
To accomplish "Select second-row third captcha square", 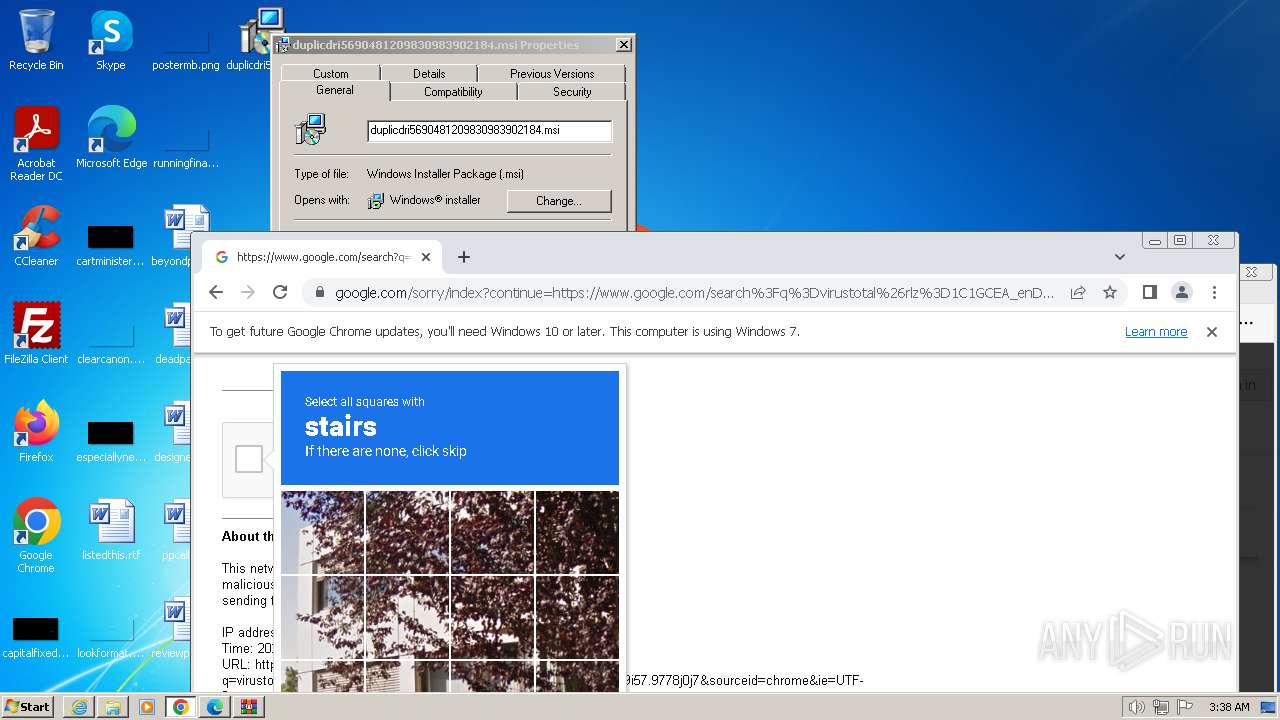I will [x=492, y=617].
